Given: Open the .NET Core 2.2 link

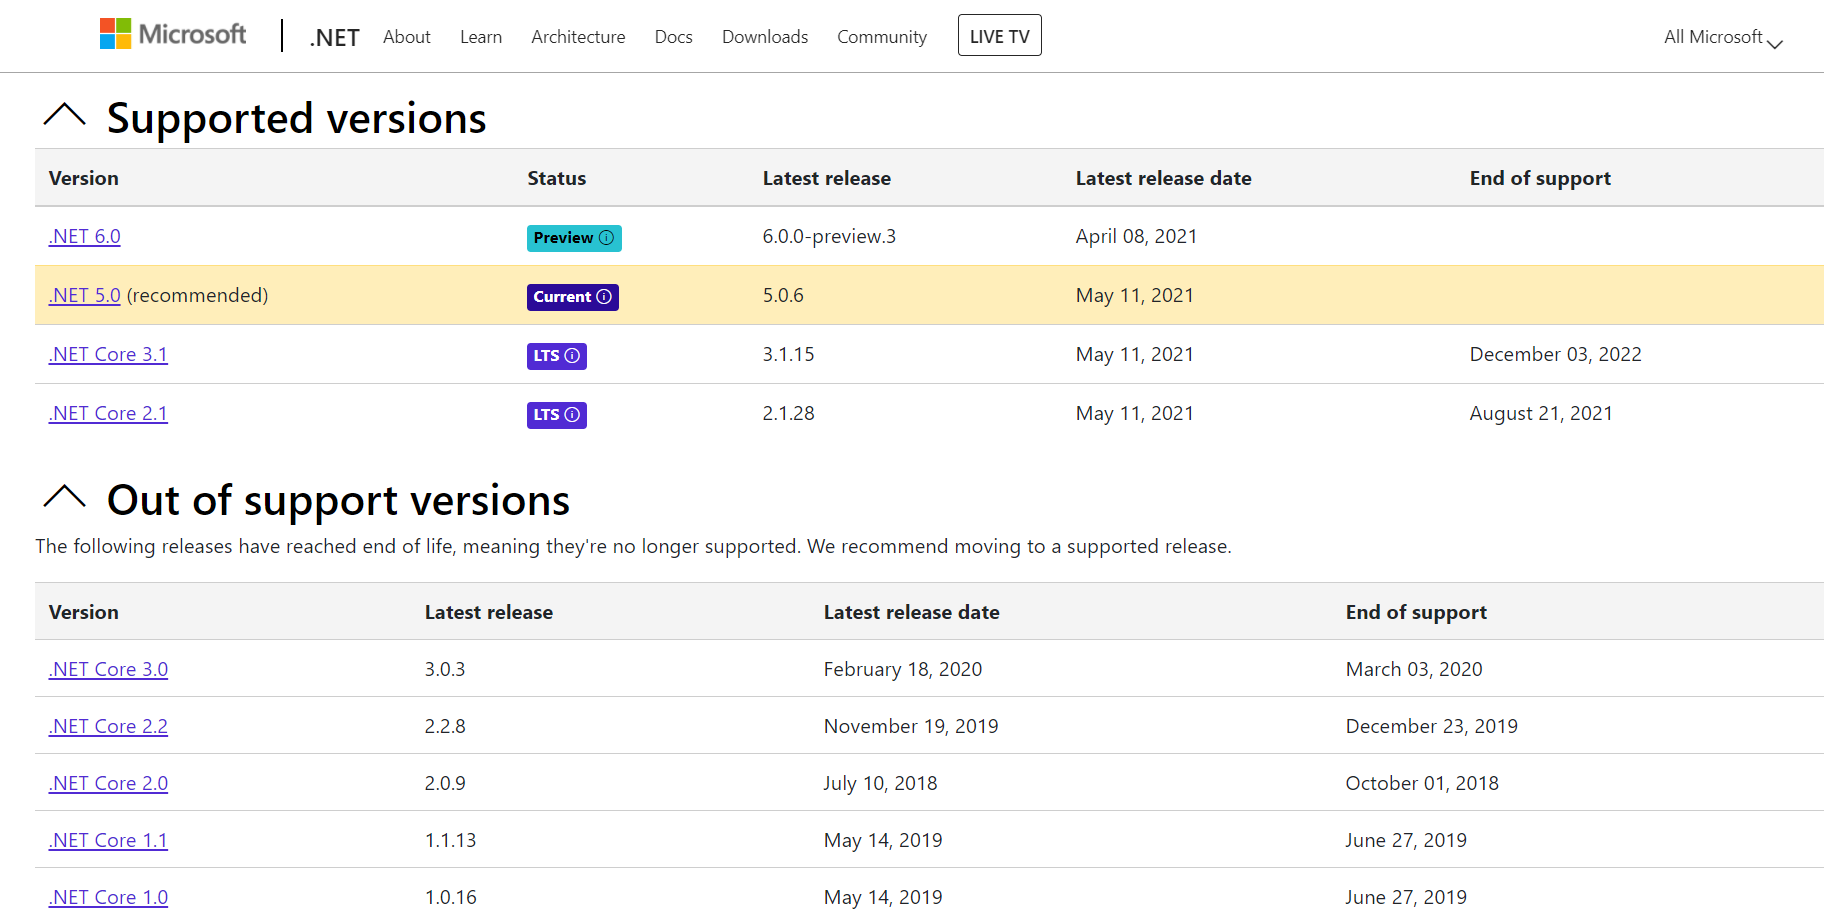Looking at the screenshot, I should 108,727.
